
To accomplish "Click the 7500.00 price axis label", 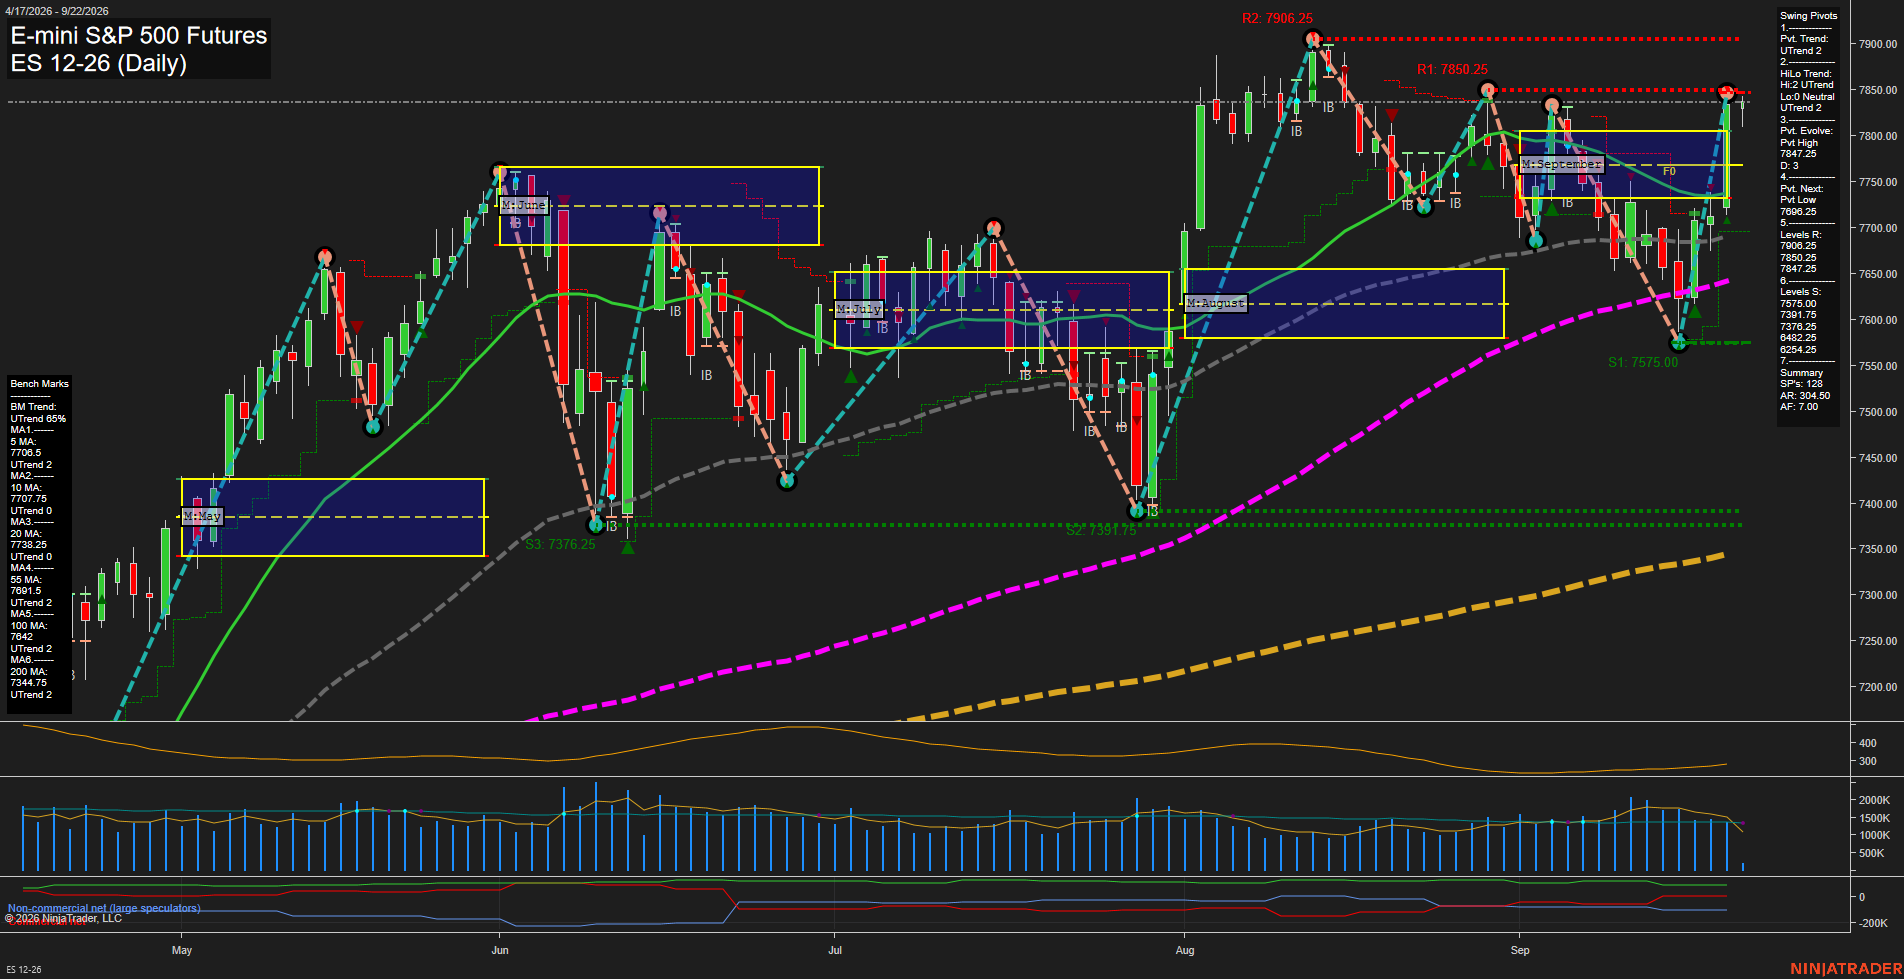I will point(1878,413).
